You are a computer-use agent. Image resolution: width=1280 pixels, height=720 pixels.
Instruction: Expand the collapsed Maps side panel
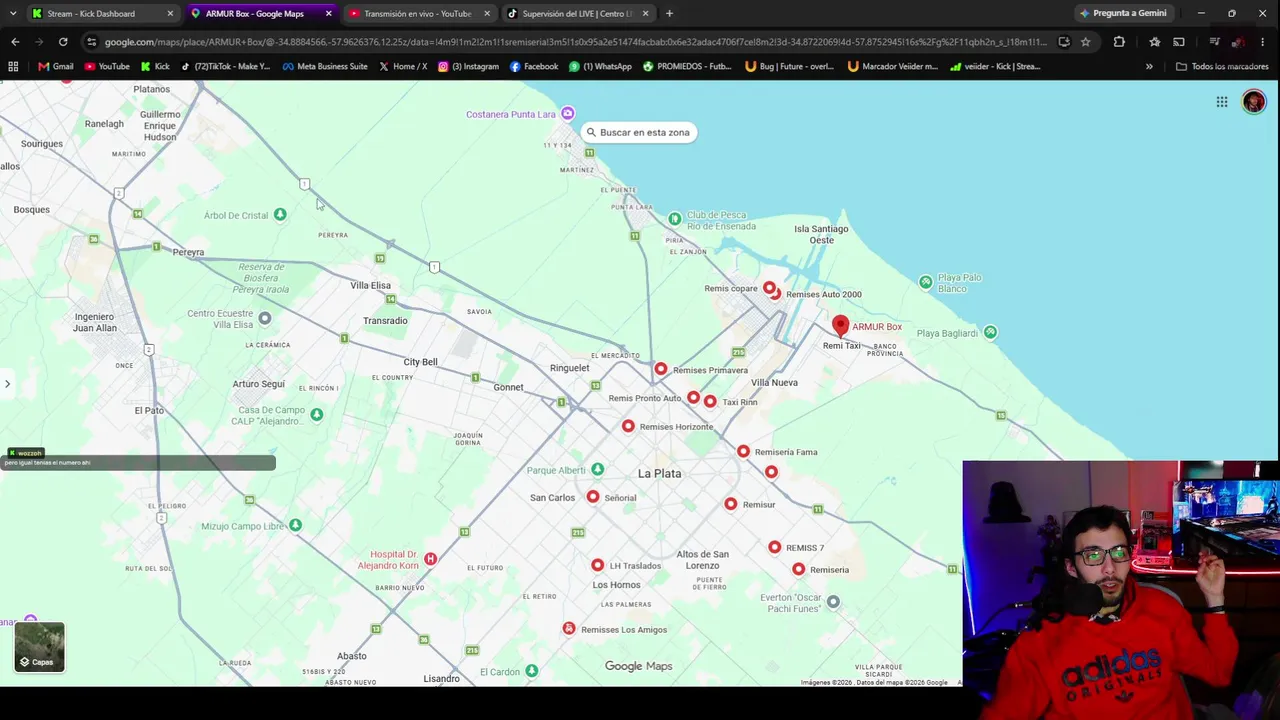(x=7, y=384)
